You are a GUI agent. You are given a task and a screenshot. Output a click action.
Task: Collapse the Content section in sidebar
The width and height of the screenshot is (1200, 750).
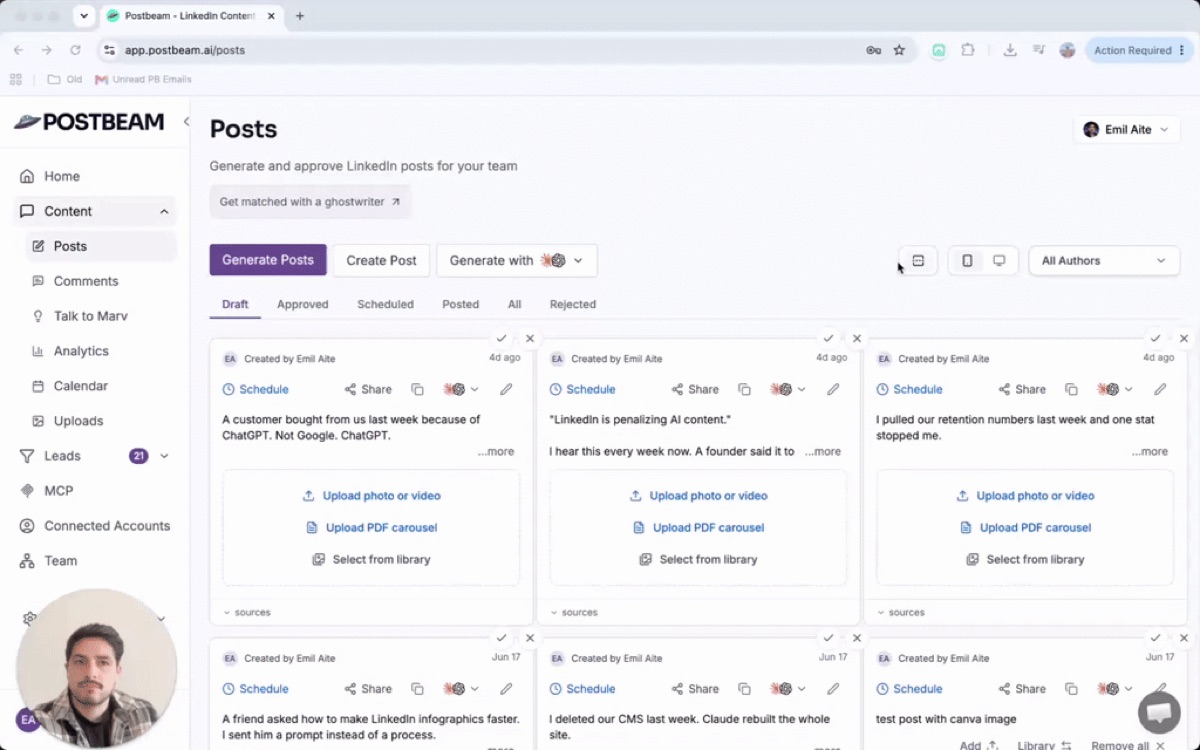coord(164,211)
